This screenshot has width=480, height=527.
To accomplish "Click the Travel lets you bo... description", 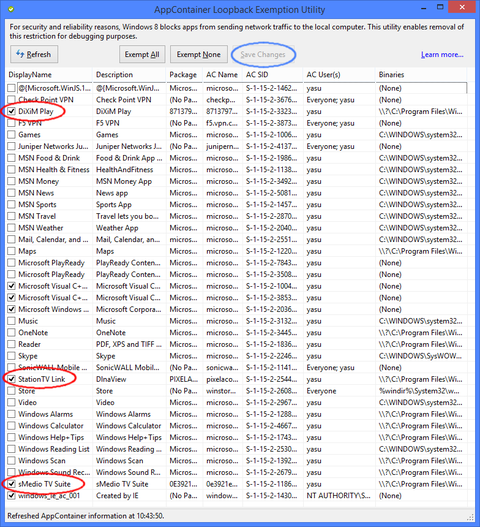I will [127, 216].
